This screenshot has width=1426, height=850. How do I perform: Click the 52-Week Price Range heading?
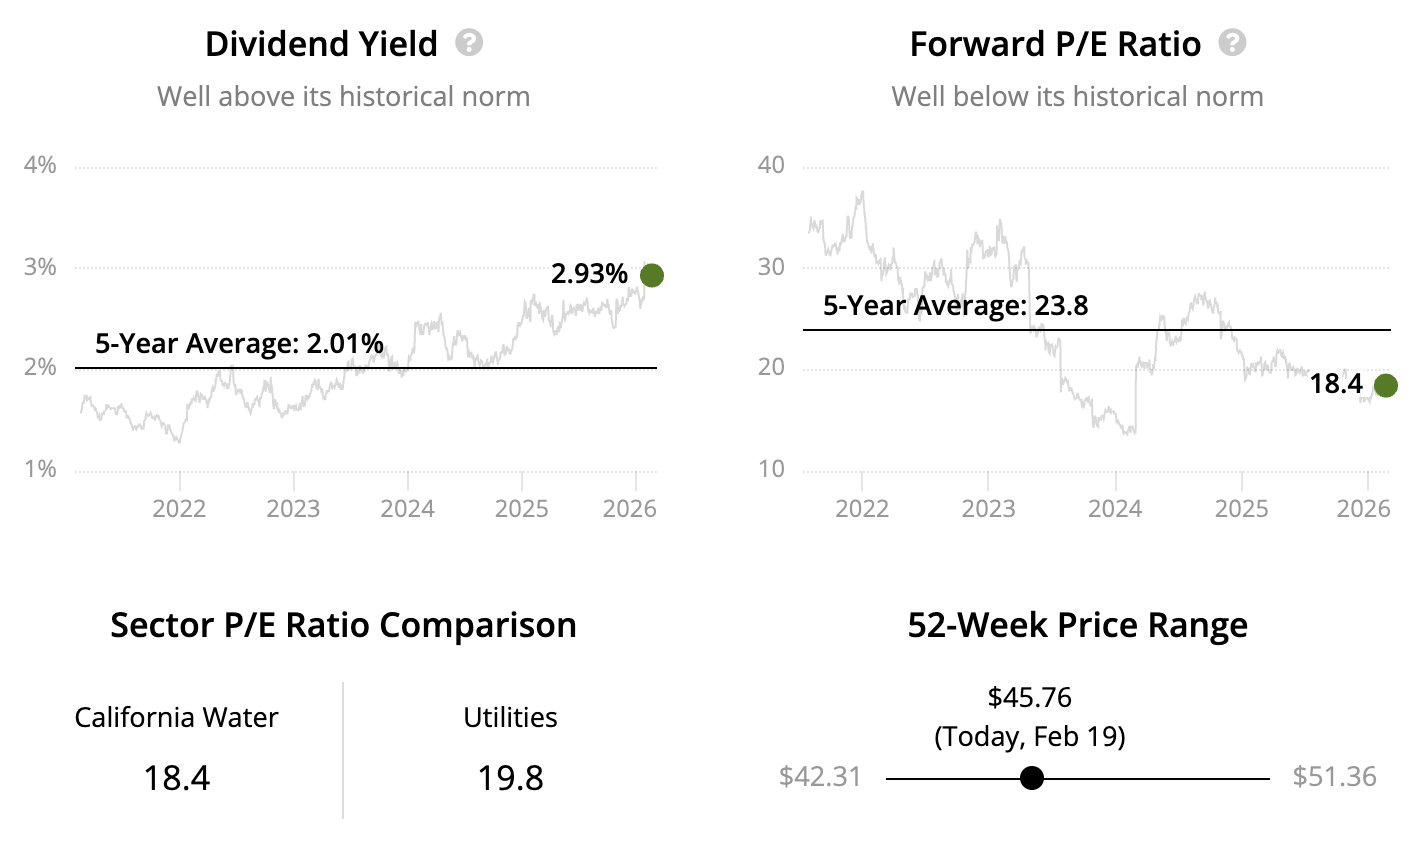click(1077, 625)
